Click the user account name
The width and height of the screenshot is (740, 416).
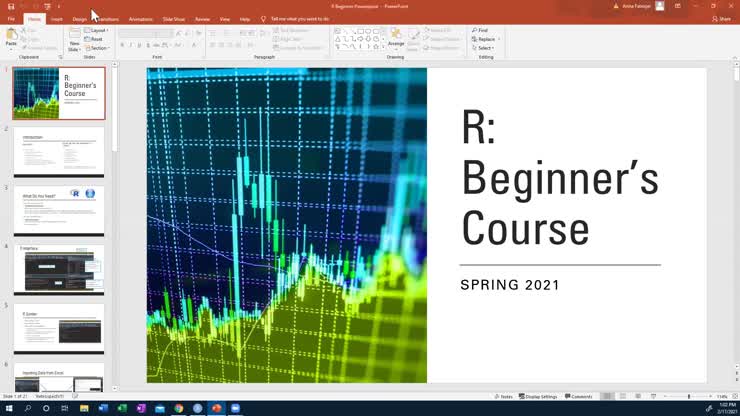click(x=636, y=6)
